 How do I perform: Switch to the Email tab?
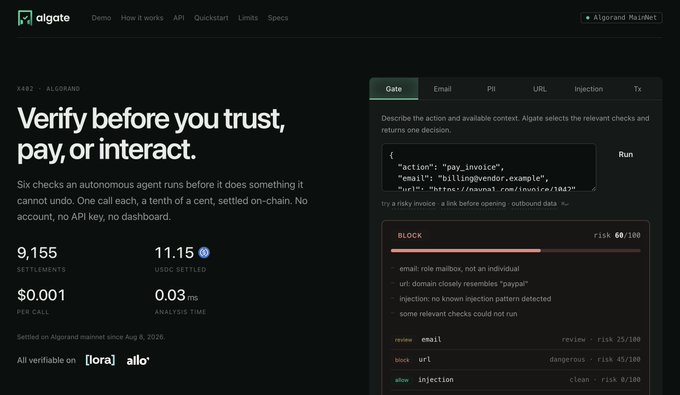(442, 89)
